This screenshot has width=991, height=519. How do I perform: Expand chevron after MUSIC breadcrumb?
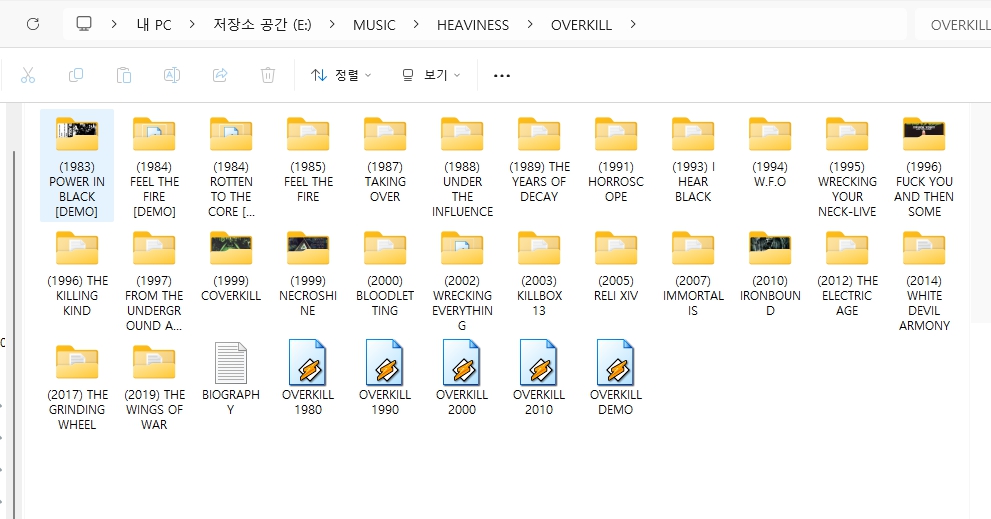416,24
